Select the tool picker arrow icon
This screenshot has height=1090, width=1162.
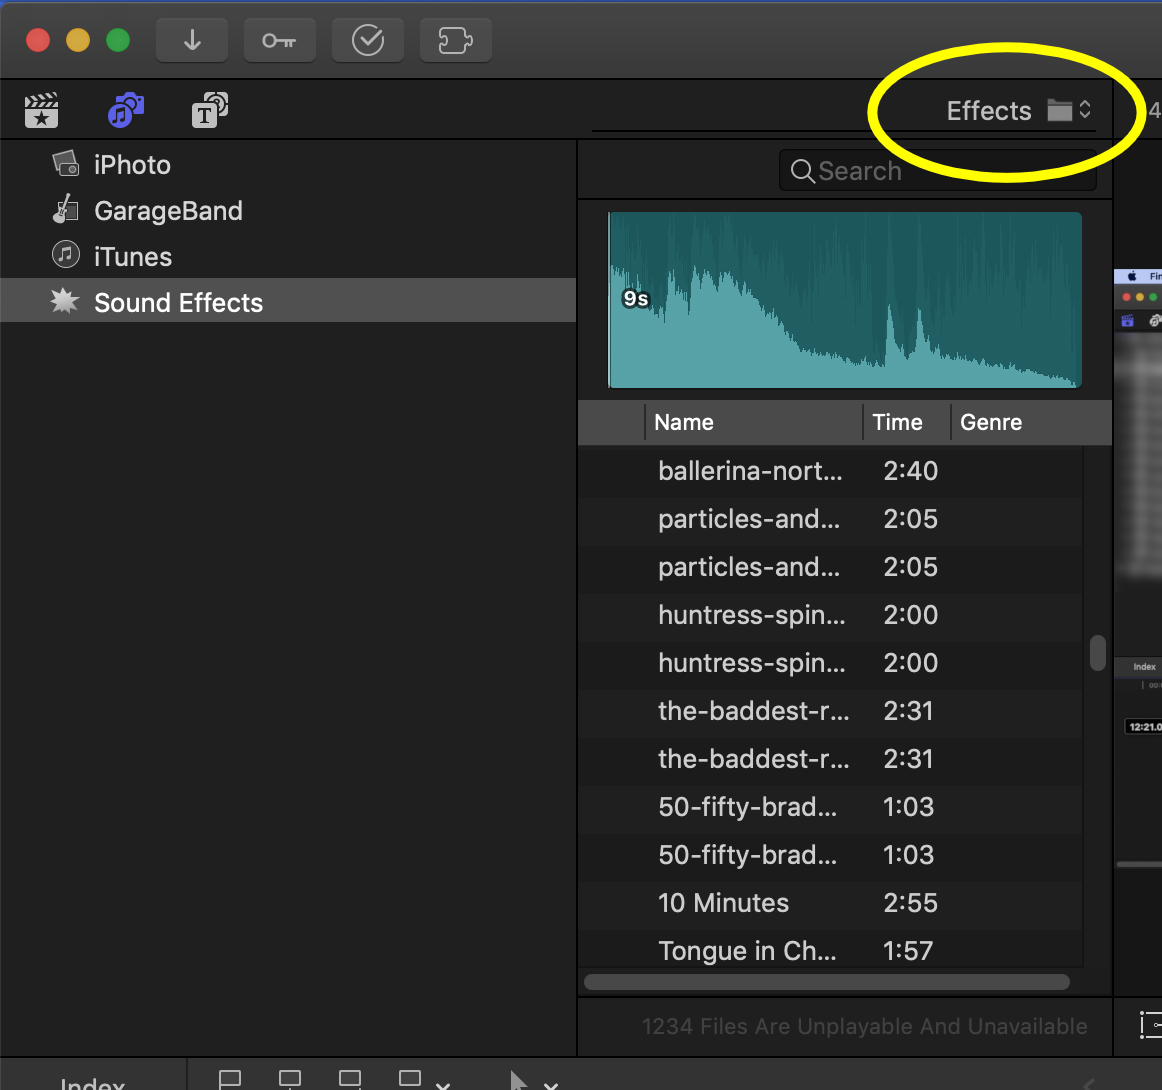click(x=516, y=1080)
